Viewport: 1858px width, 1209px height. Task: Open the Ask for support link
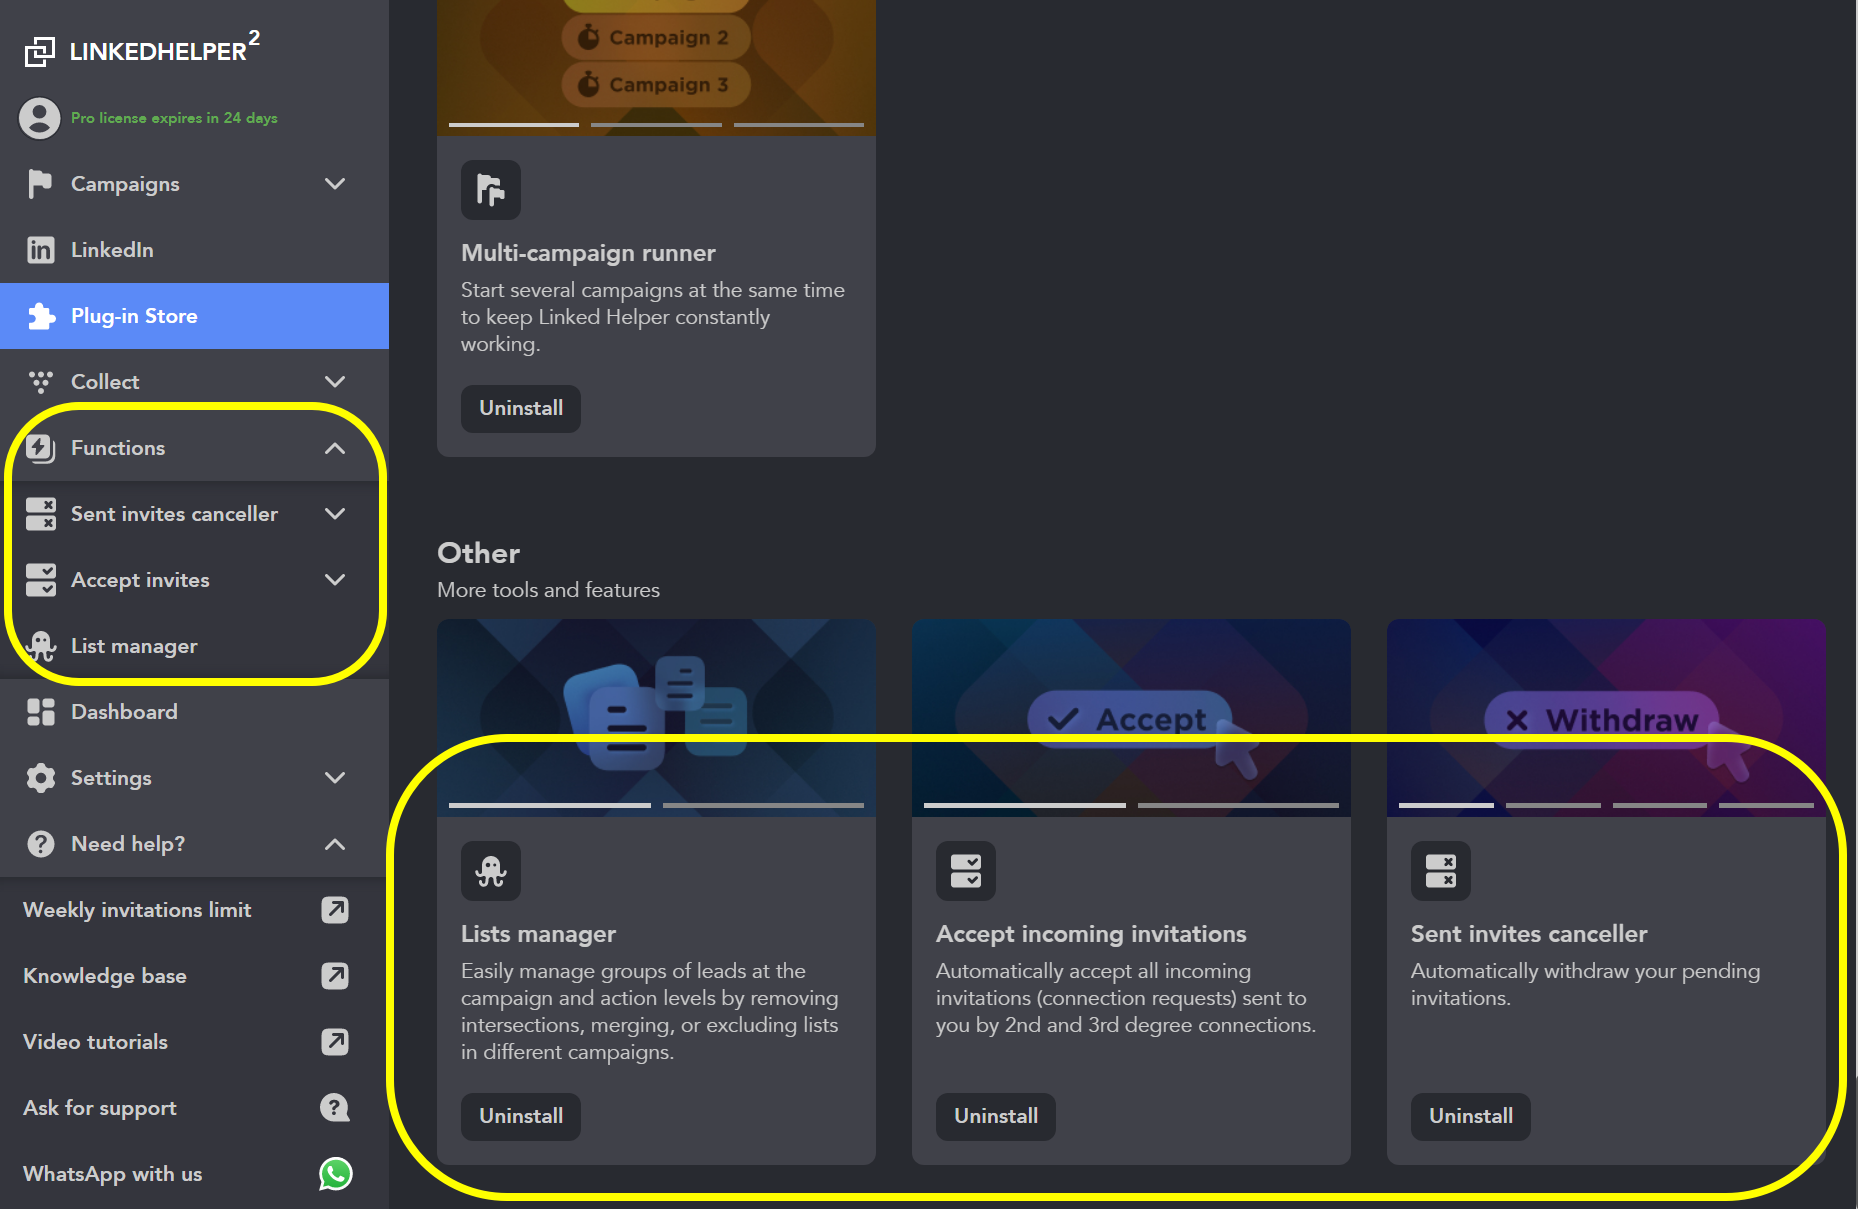pos(194,1108)
